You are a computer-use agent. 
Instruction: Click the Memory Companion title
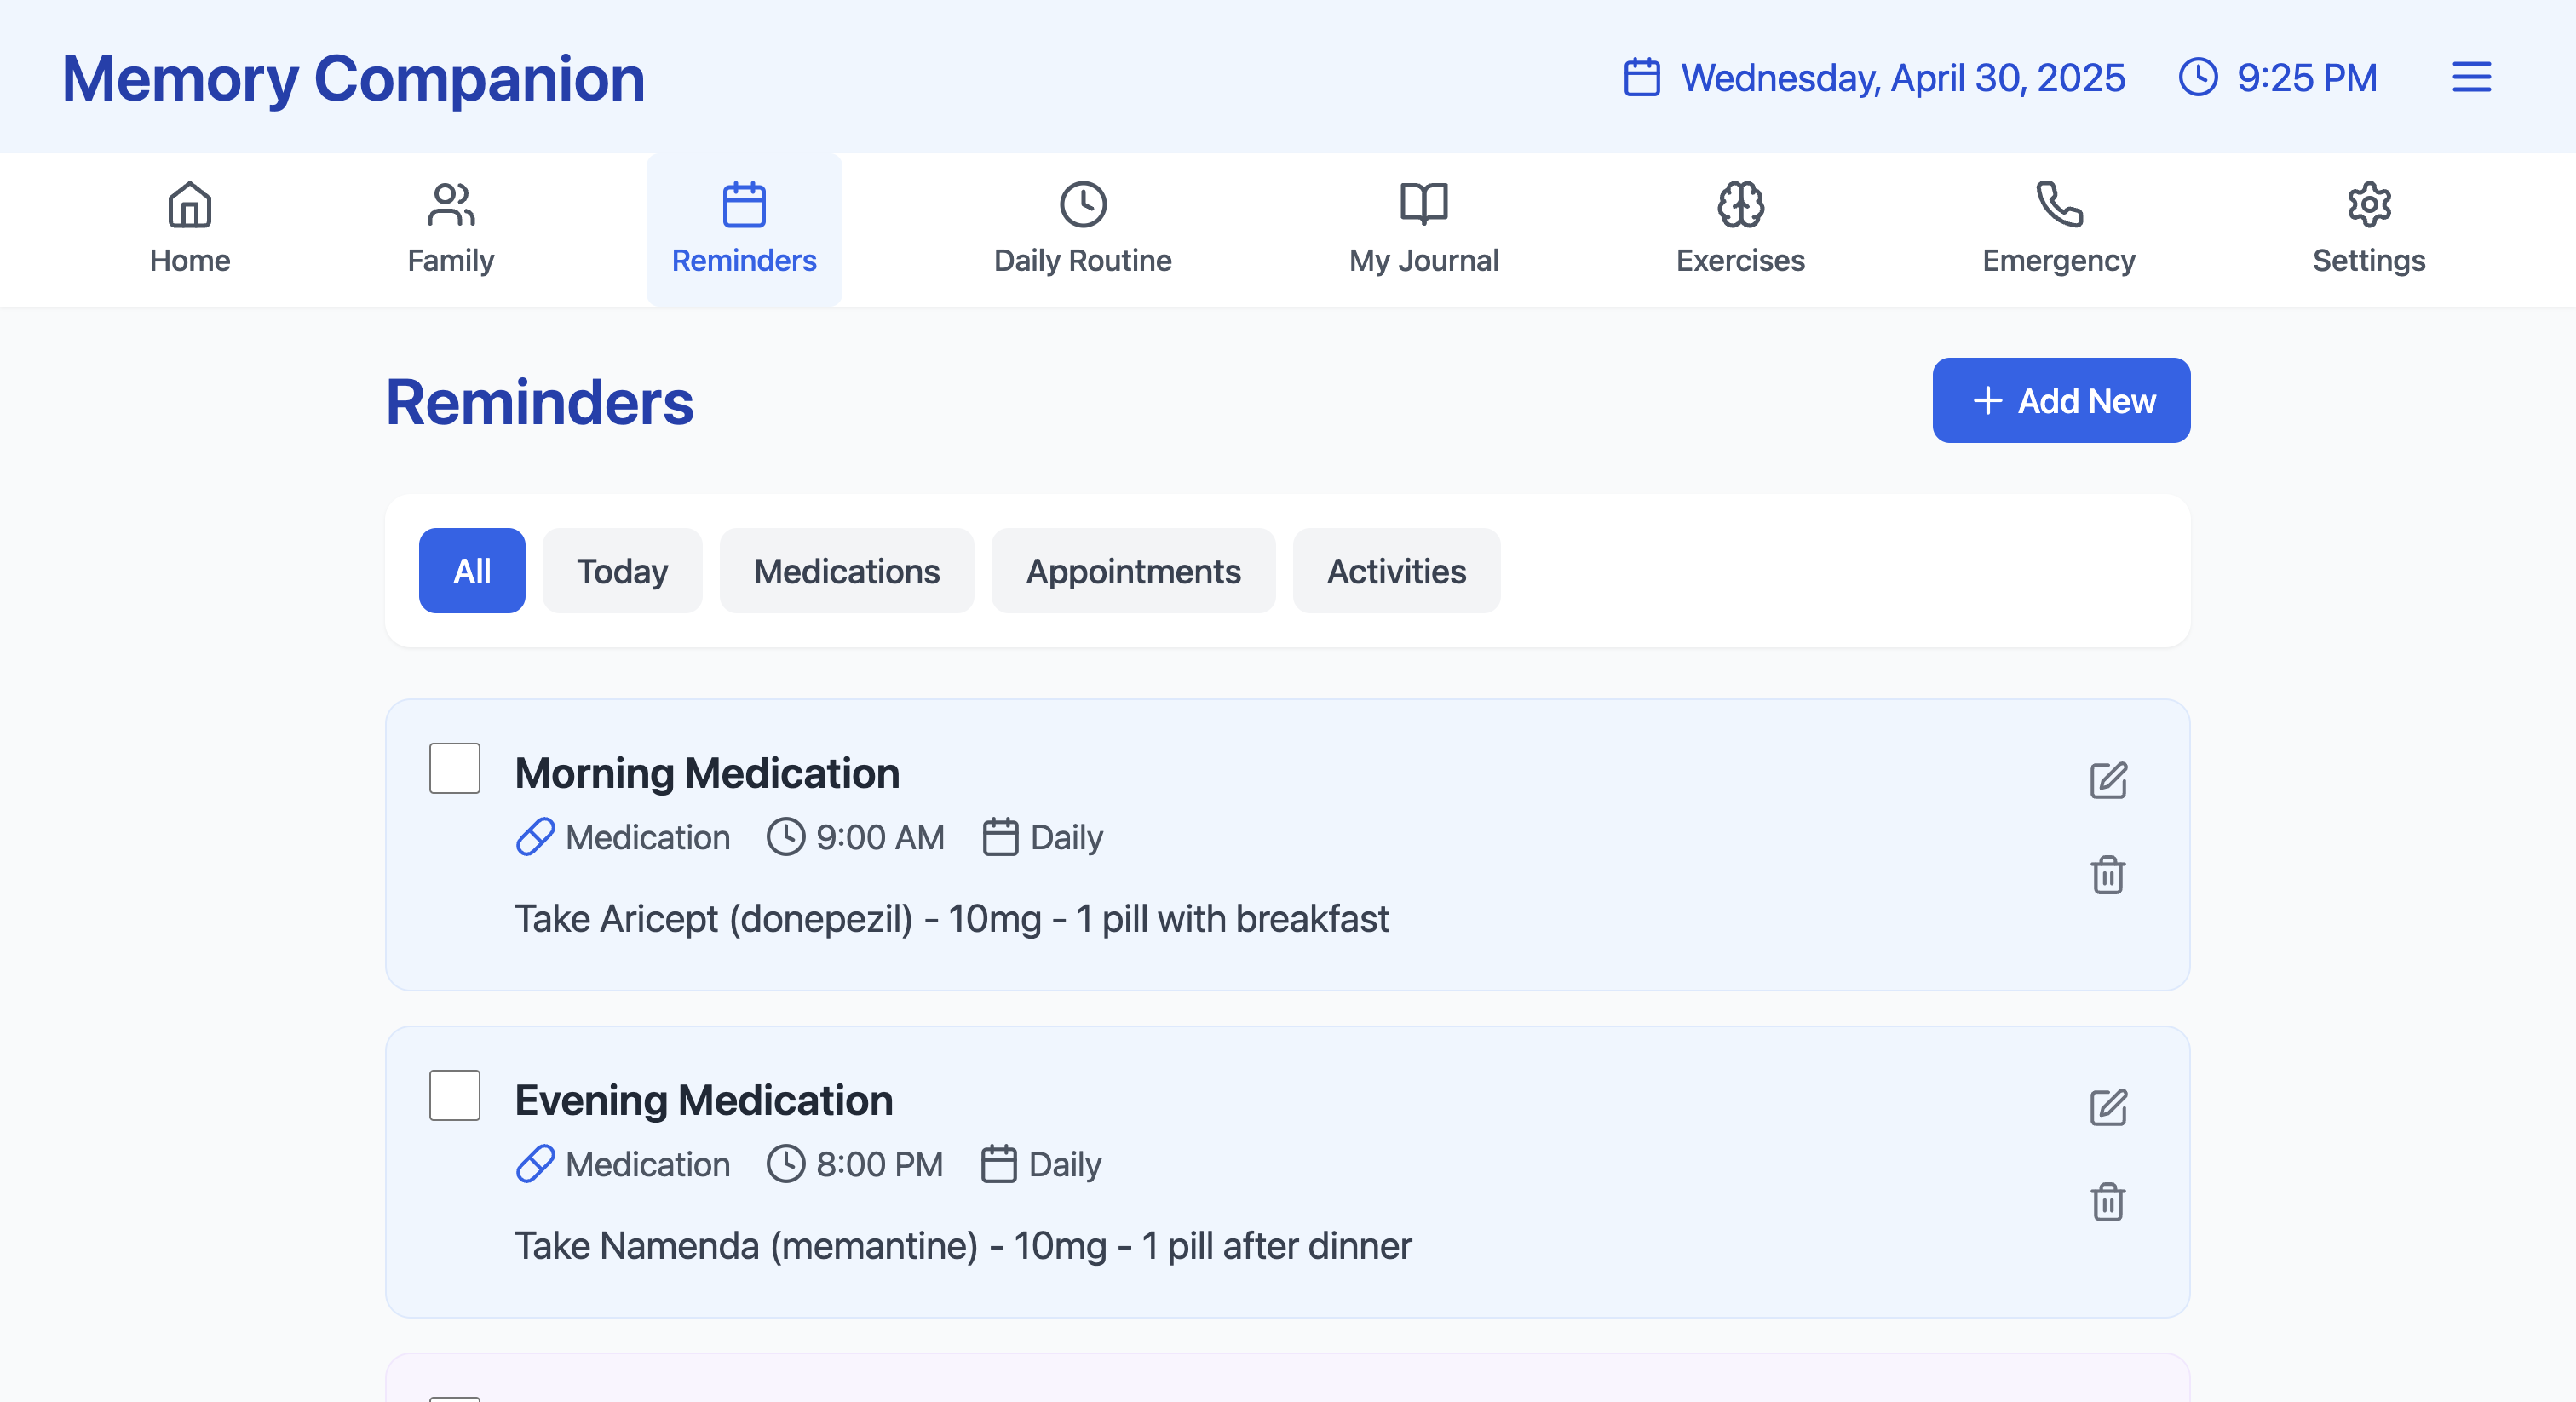(354, 79)
